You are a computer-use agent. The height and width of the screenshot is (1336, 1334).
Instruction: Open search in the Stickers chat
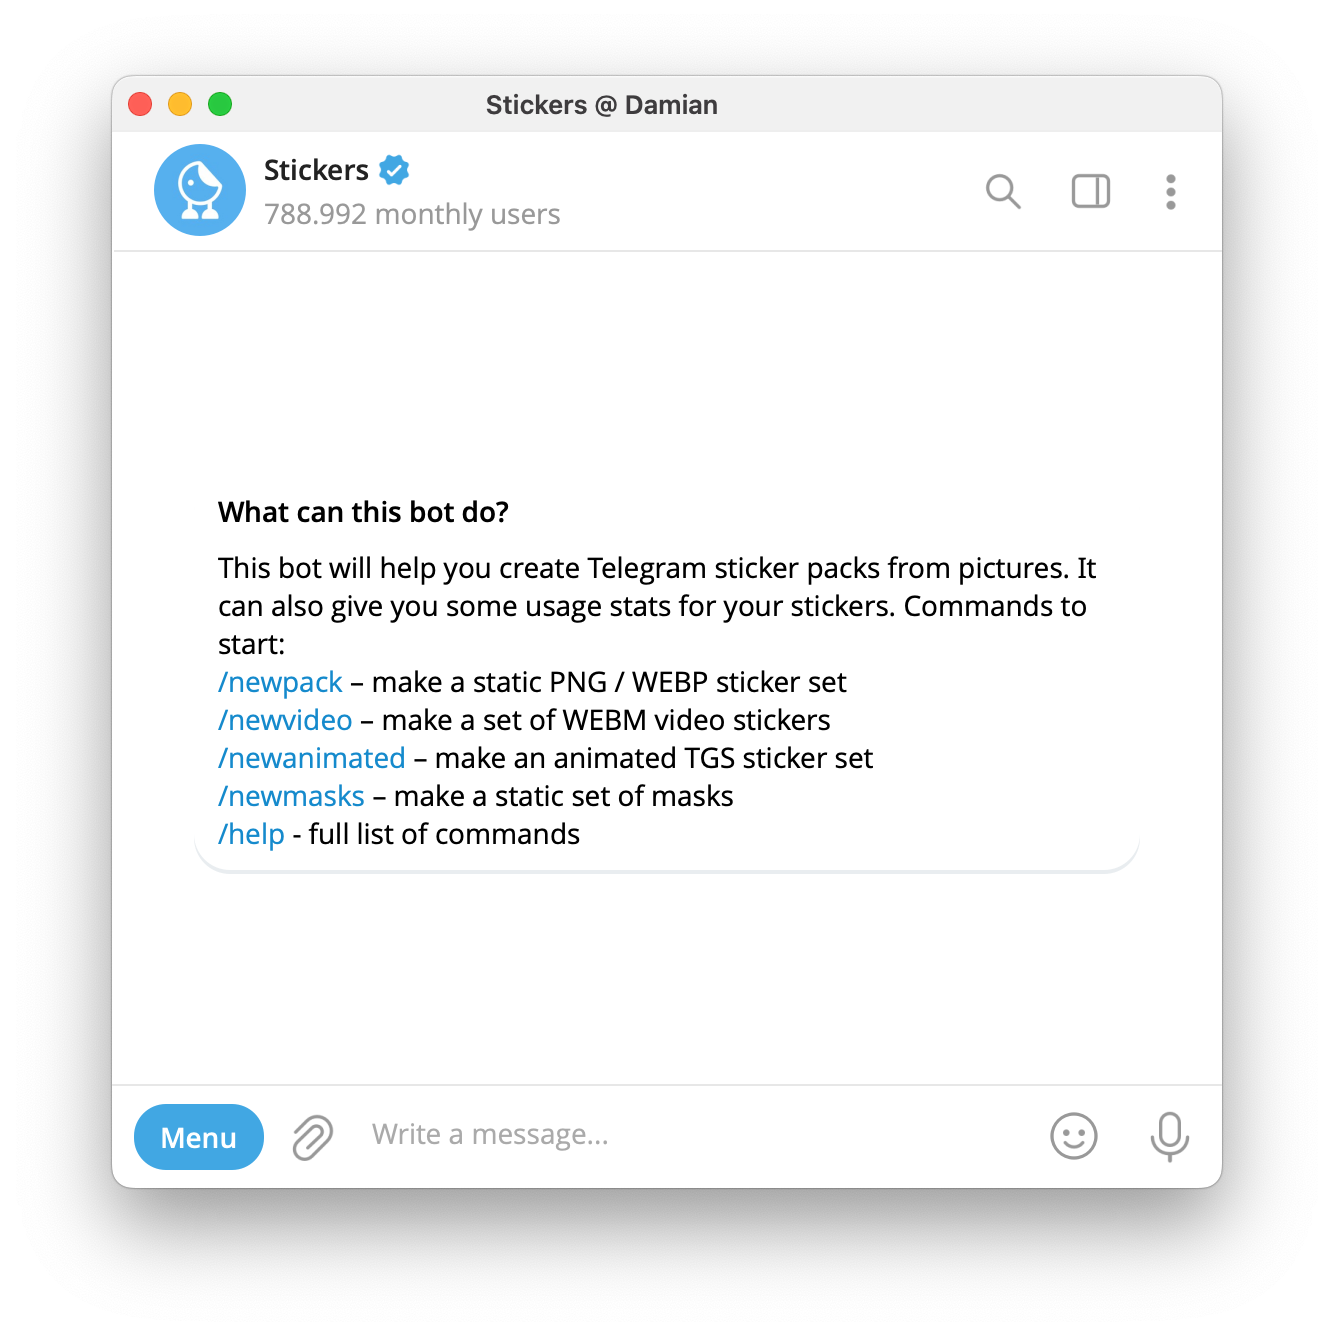click(x=1003, y=191)
